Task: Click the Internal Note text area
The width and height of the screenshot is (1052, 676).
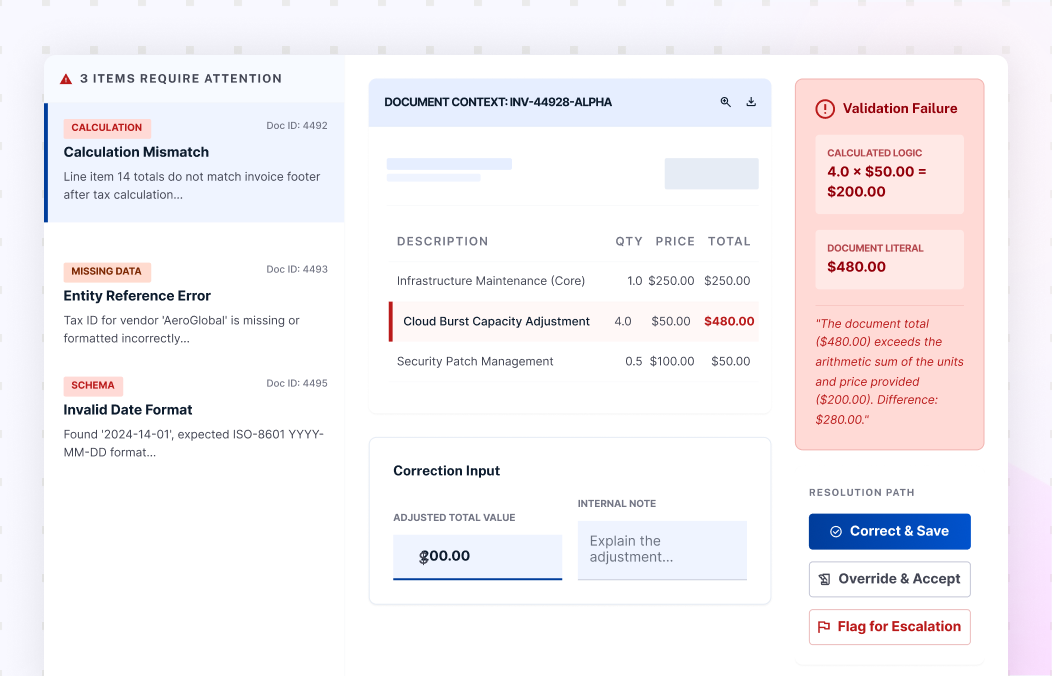Action: [662, 550]
